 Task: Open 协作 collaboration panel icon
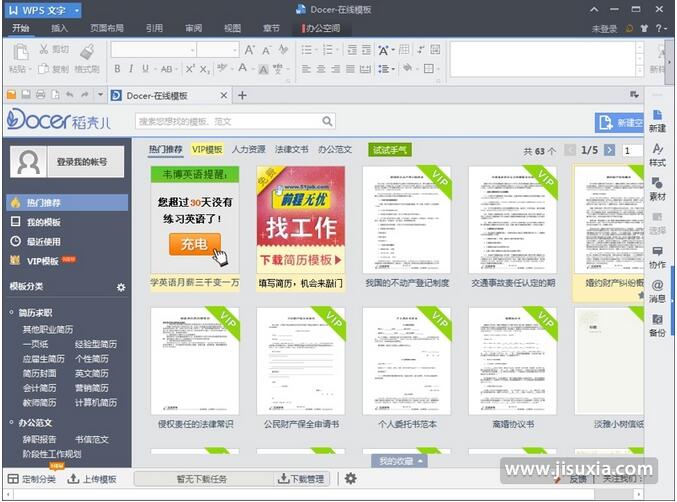(657, 251)
